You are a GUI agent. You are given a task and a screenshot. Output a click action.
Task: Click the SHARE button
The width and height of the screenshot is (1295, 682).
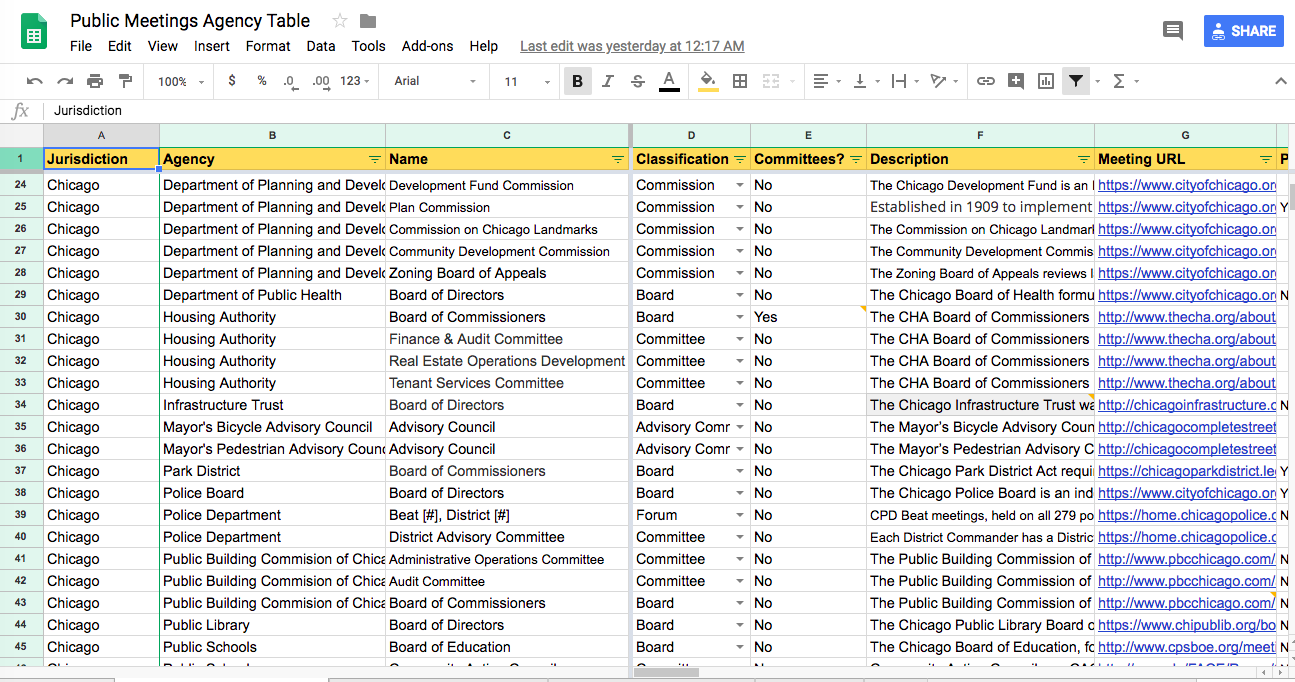point(1243,31)
